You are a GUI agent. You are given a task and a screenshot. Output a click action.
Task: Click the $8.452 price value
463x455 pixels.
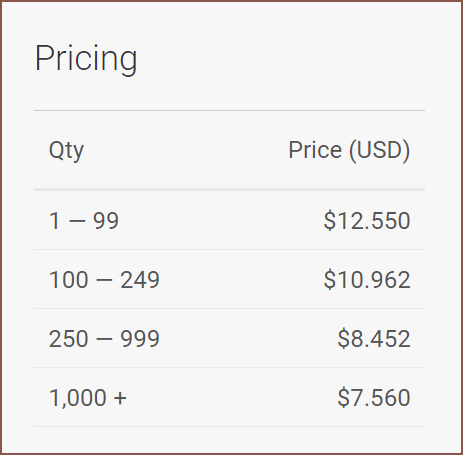pos(374,339)
